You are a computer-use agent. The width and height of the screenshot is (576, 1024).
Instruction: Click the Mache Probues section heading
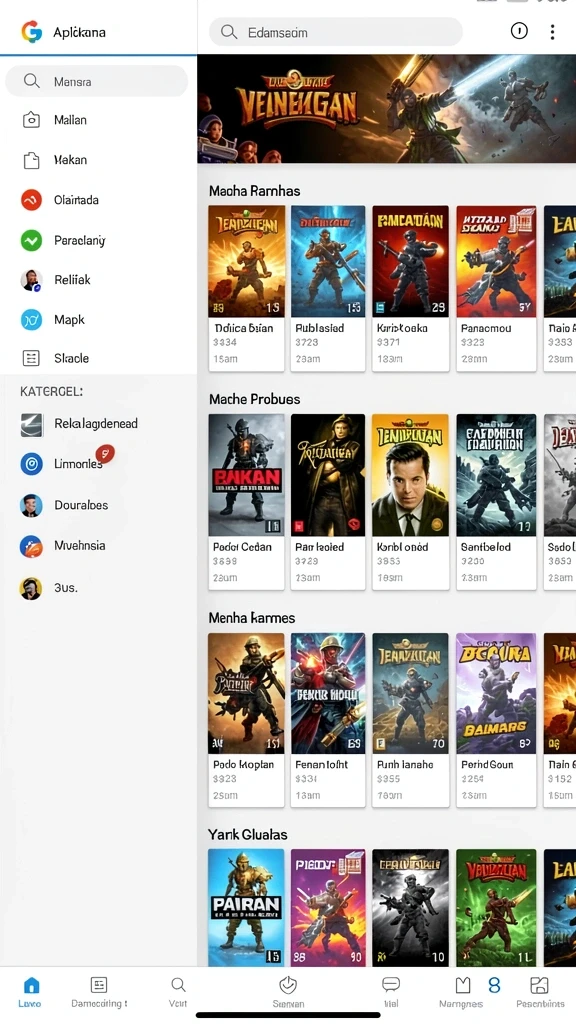coord(255,399)
